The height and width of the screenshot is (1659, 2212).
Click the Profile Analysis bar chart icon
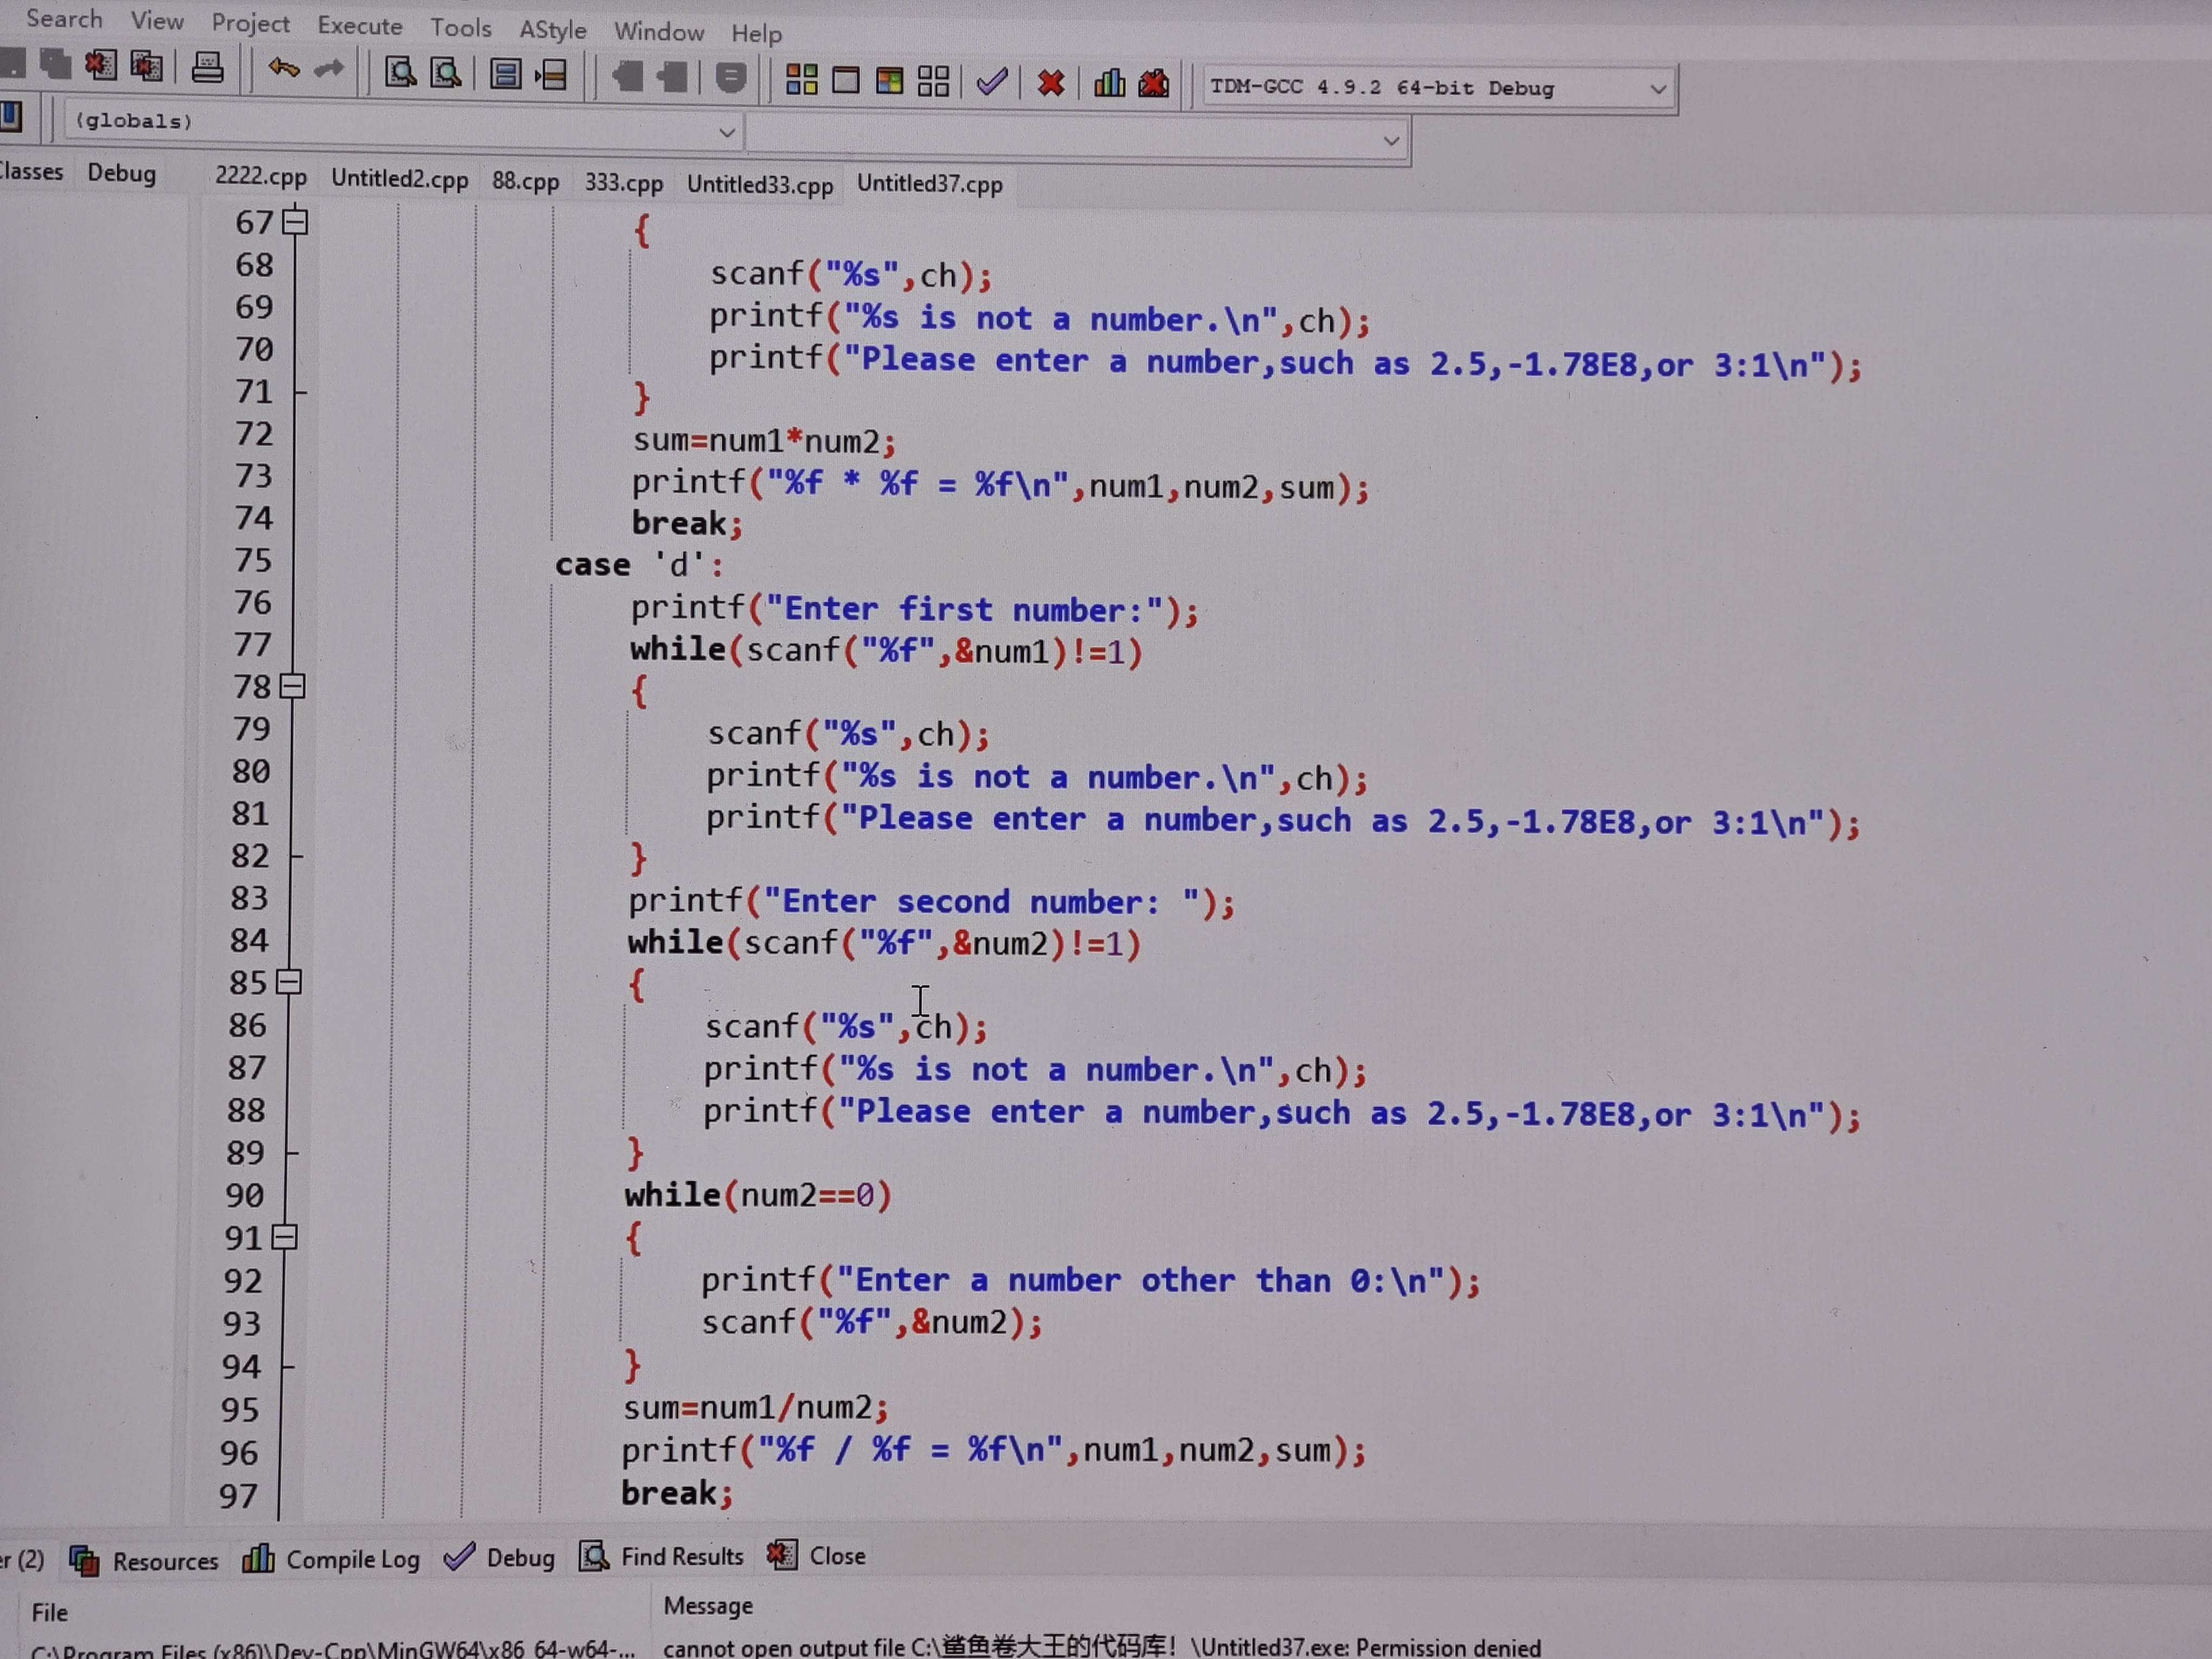[x=1109, y=83]
